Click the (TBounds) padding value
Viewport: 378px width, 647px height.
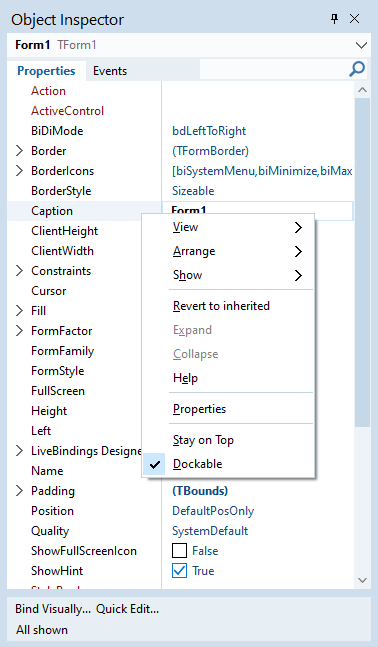point(200,491)
